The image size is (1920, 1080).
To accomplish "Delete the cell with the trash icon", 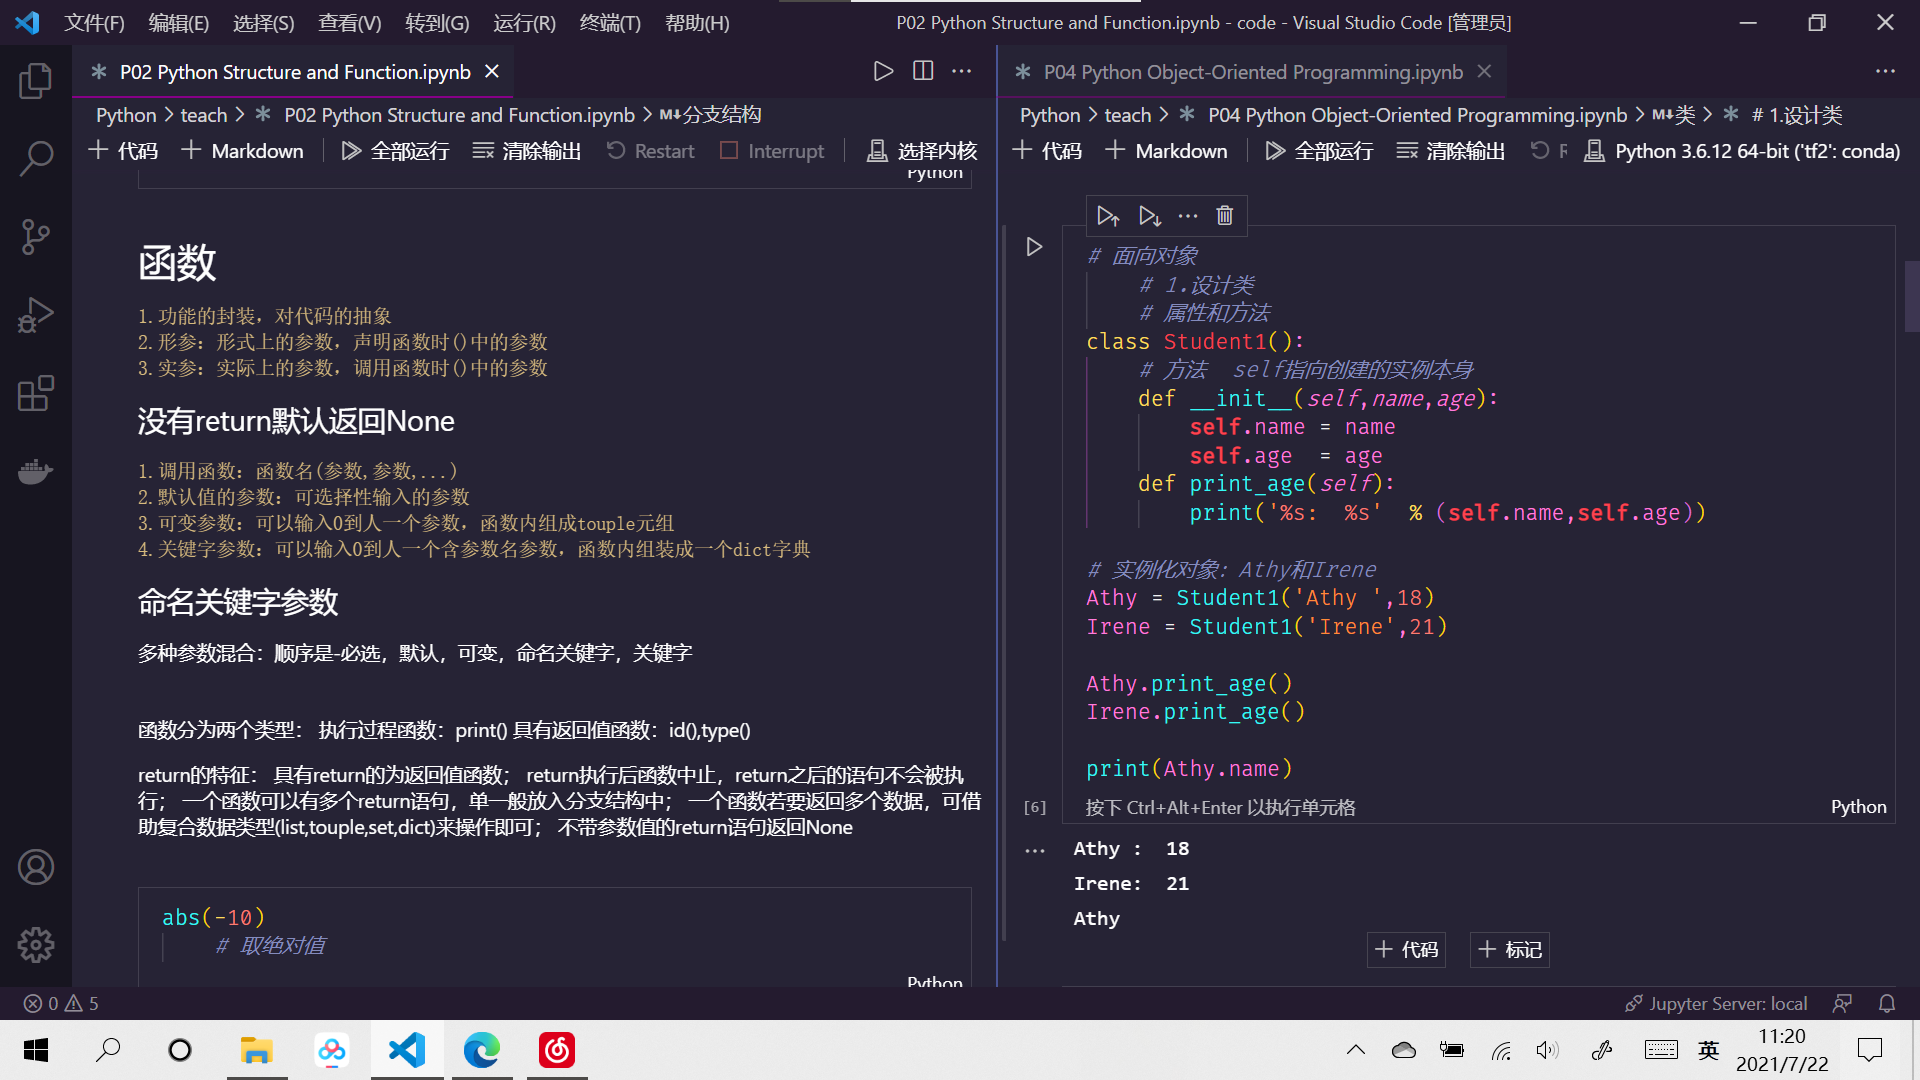I will tap(1224, 215).
